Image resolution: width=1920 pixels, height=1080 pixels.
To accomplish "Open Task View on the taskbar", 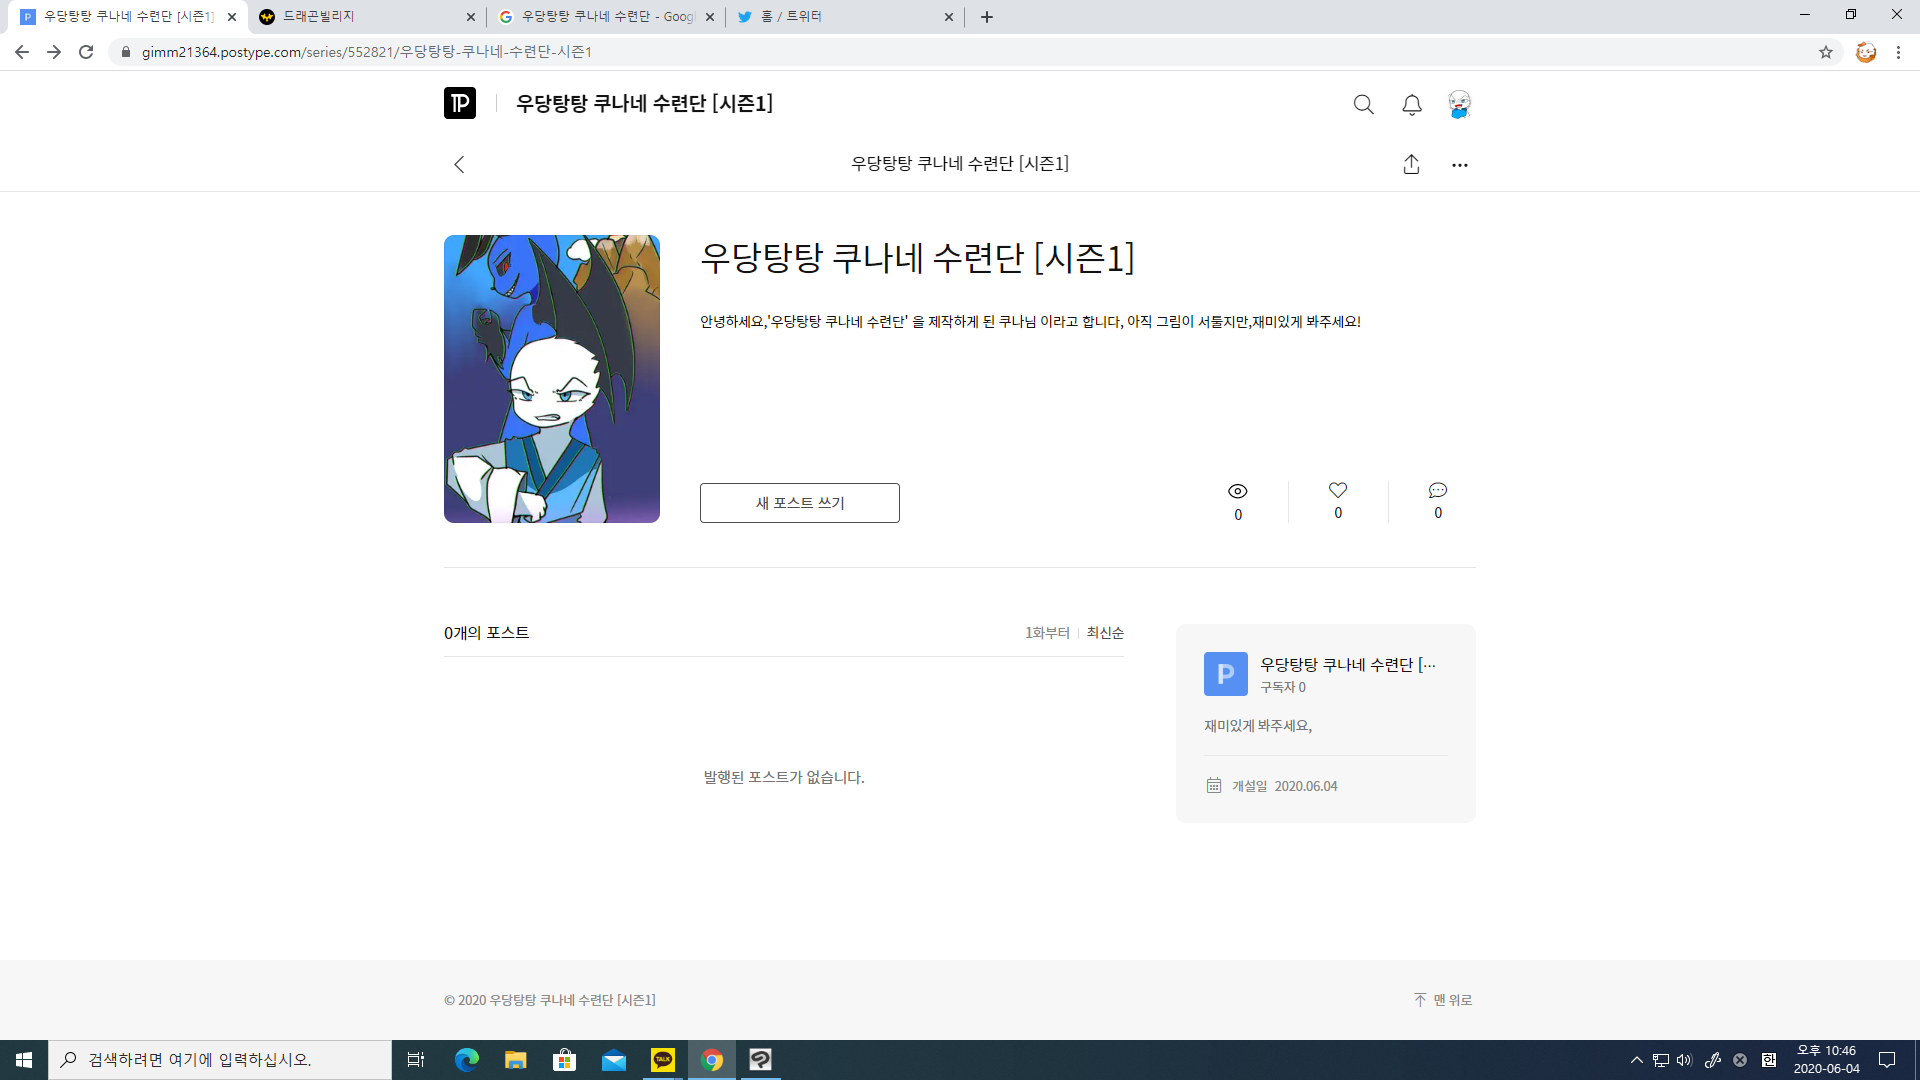I will (x=416, y=1060).
